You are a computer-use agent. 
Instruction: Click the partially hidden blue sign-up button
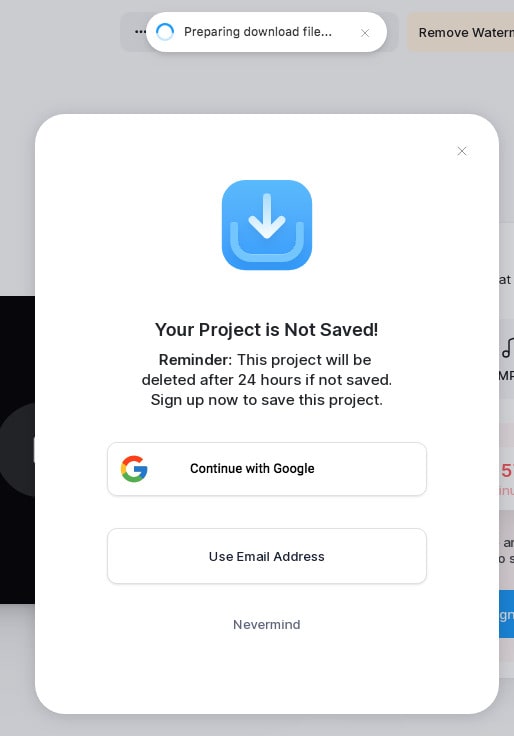tap(506, 614)
